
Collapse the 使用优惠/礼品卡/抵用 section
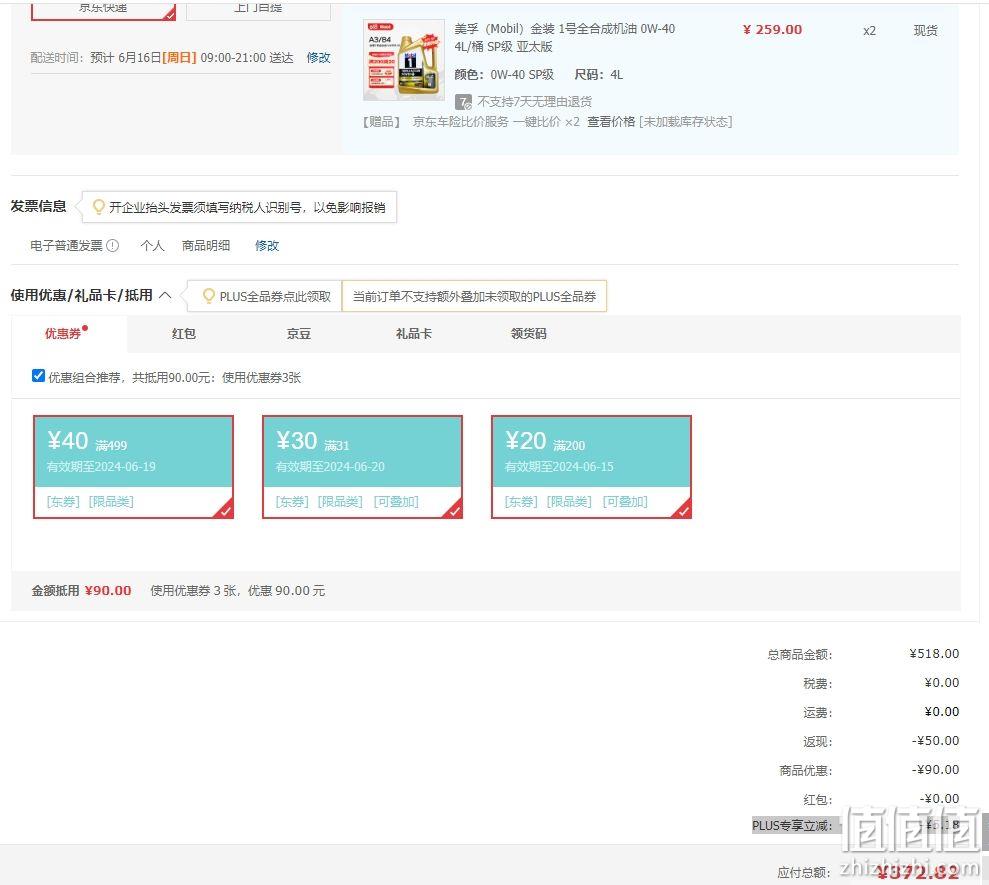(x=165, y=295)
